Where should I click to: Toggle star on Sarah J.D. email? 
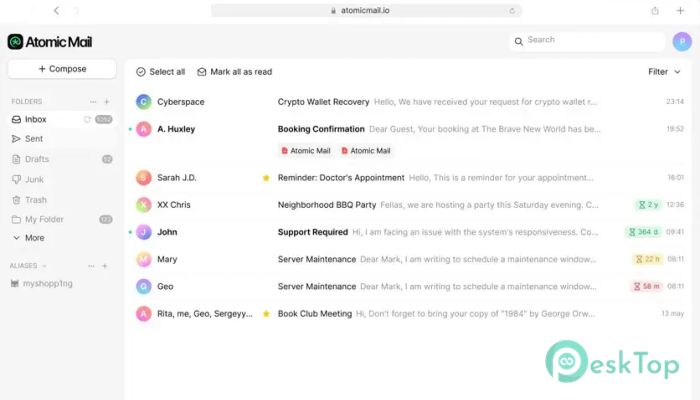(266, 178)
